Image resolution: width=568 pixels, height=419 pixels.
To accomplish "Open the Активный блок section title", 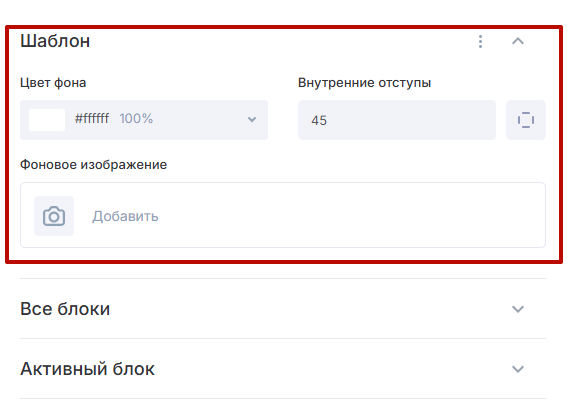I will 88,369.
